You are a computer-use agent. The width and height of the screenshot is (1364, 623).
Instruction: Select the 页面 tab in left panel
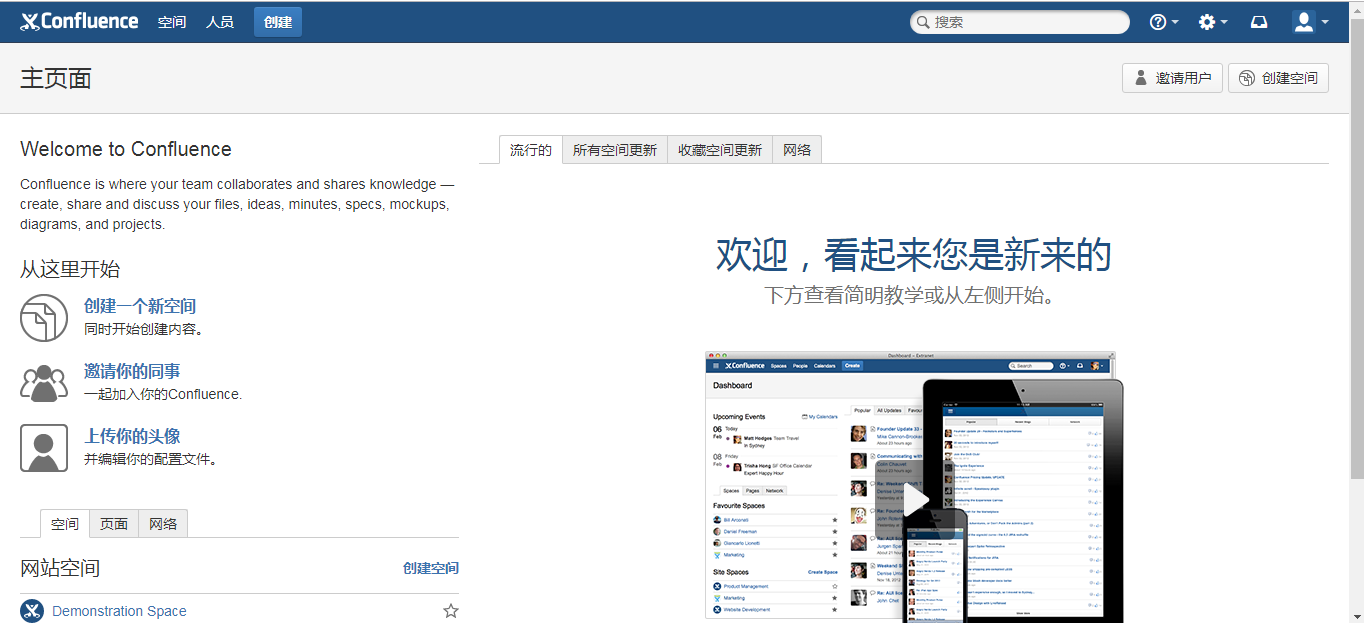(114, 524)
